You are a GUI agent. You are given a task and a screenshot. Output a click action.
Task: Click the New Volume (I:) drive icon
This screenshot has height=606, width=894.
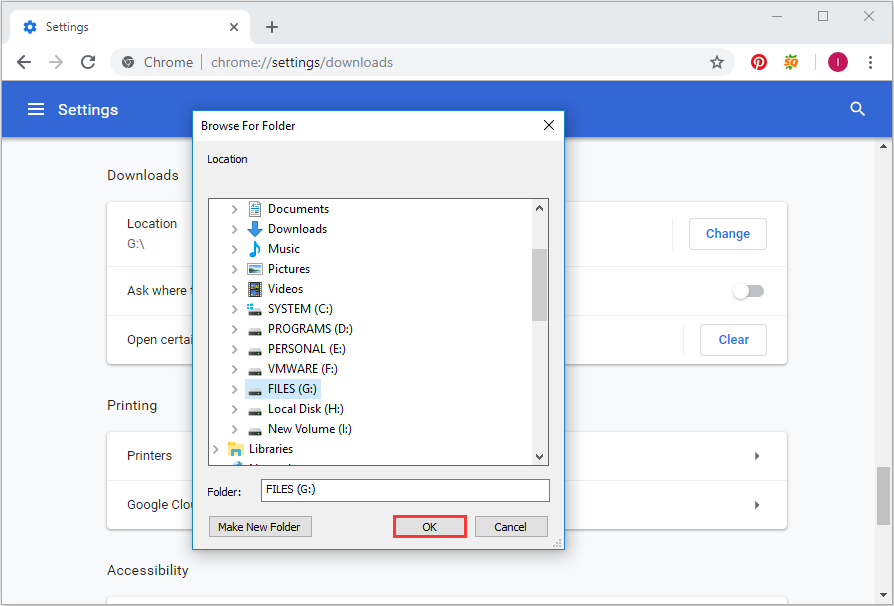255,430
